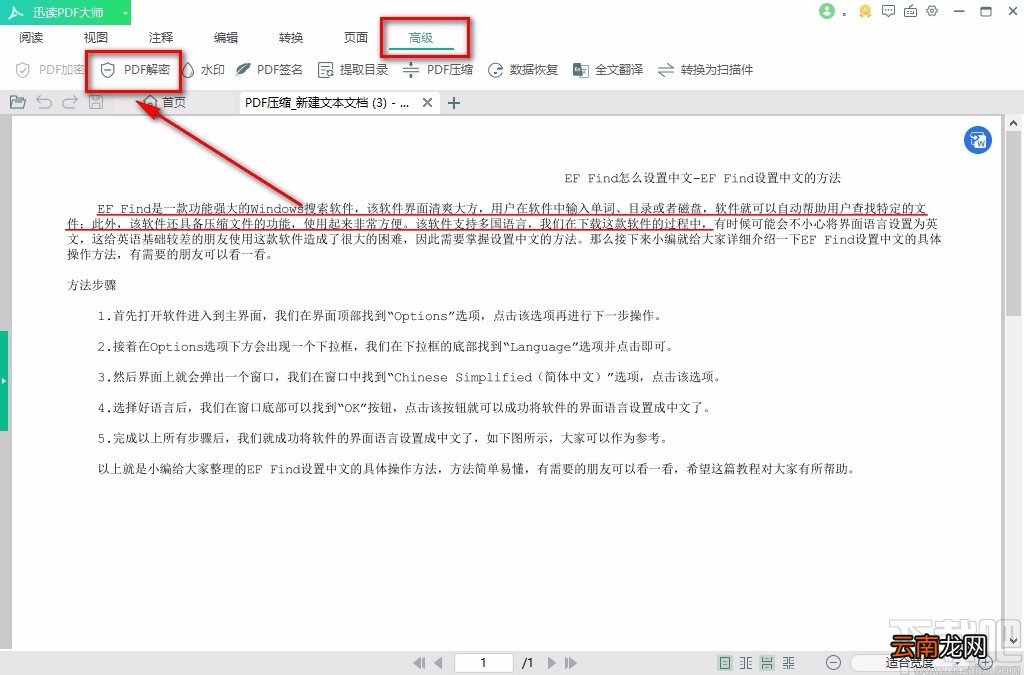Click step 4 text mentioning OK按钮
The width and height of the screenshot is (1024, 675).
pos(404,408)
